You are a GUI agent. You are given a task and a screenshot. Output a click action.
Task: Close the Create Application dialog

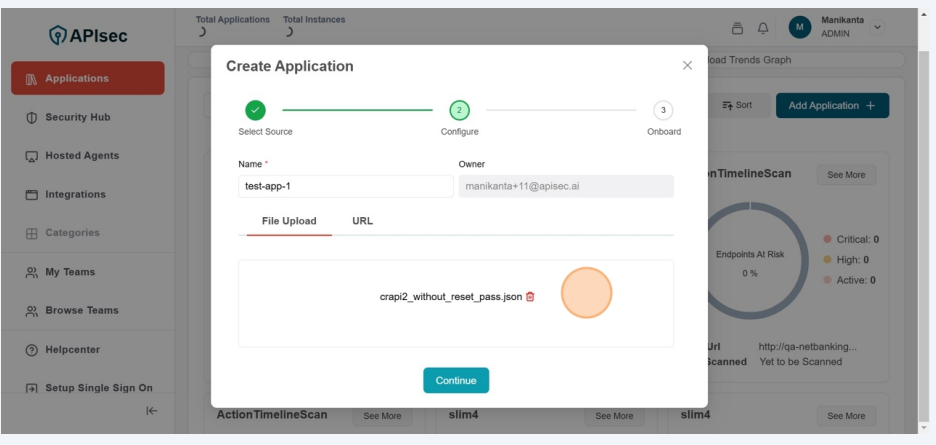(687, 66)
